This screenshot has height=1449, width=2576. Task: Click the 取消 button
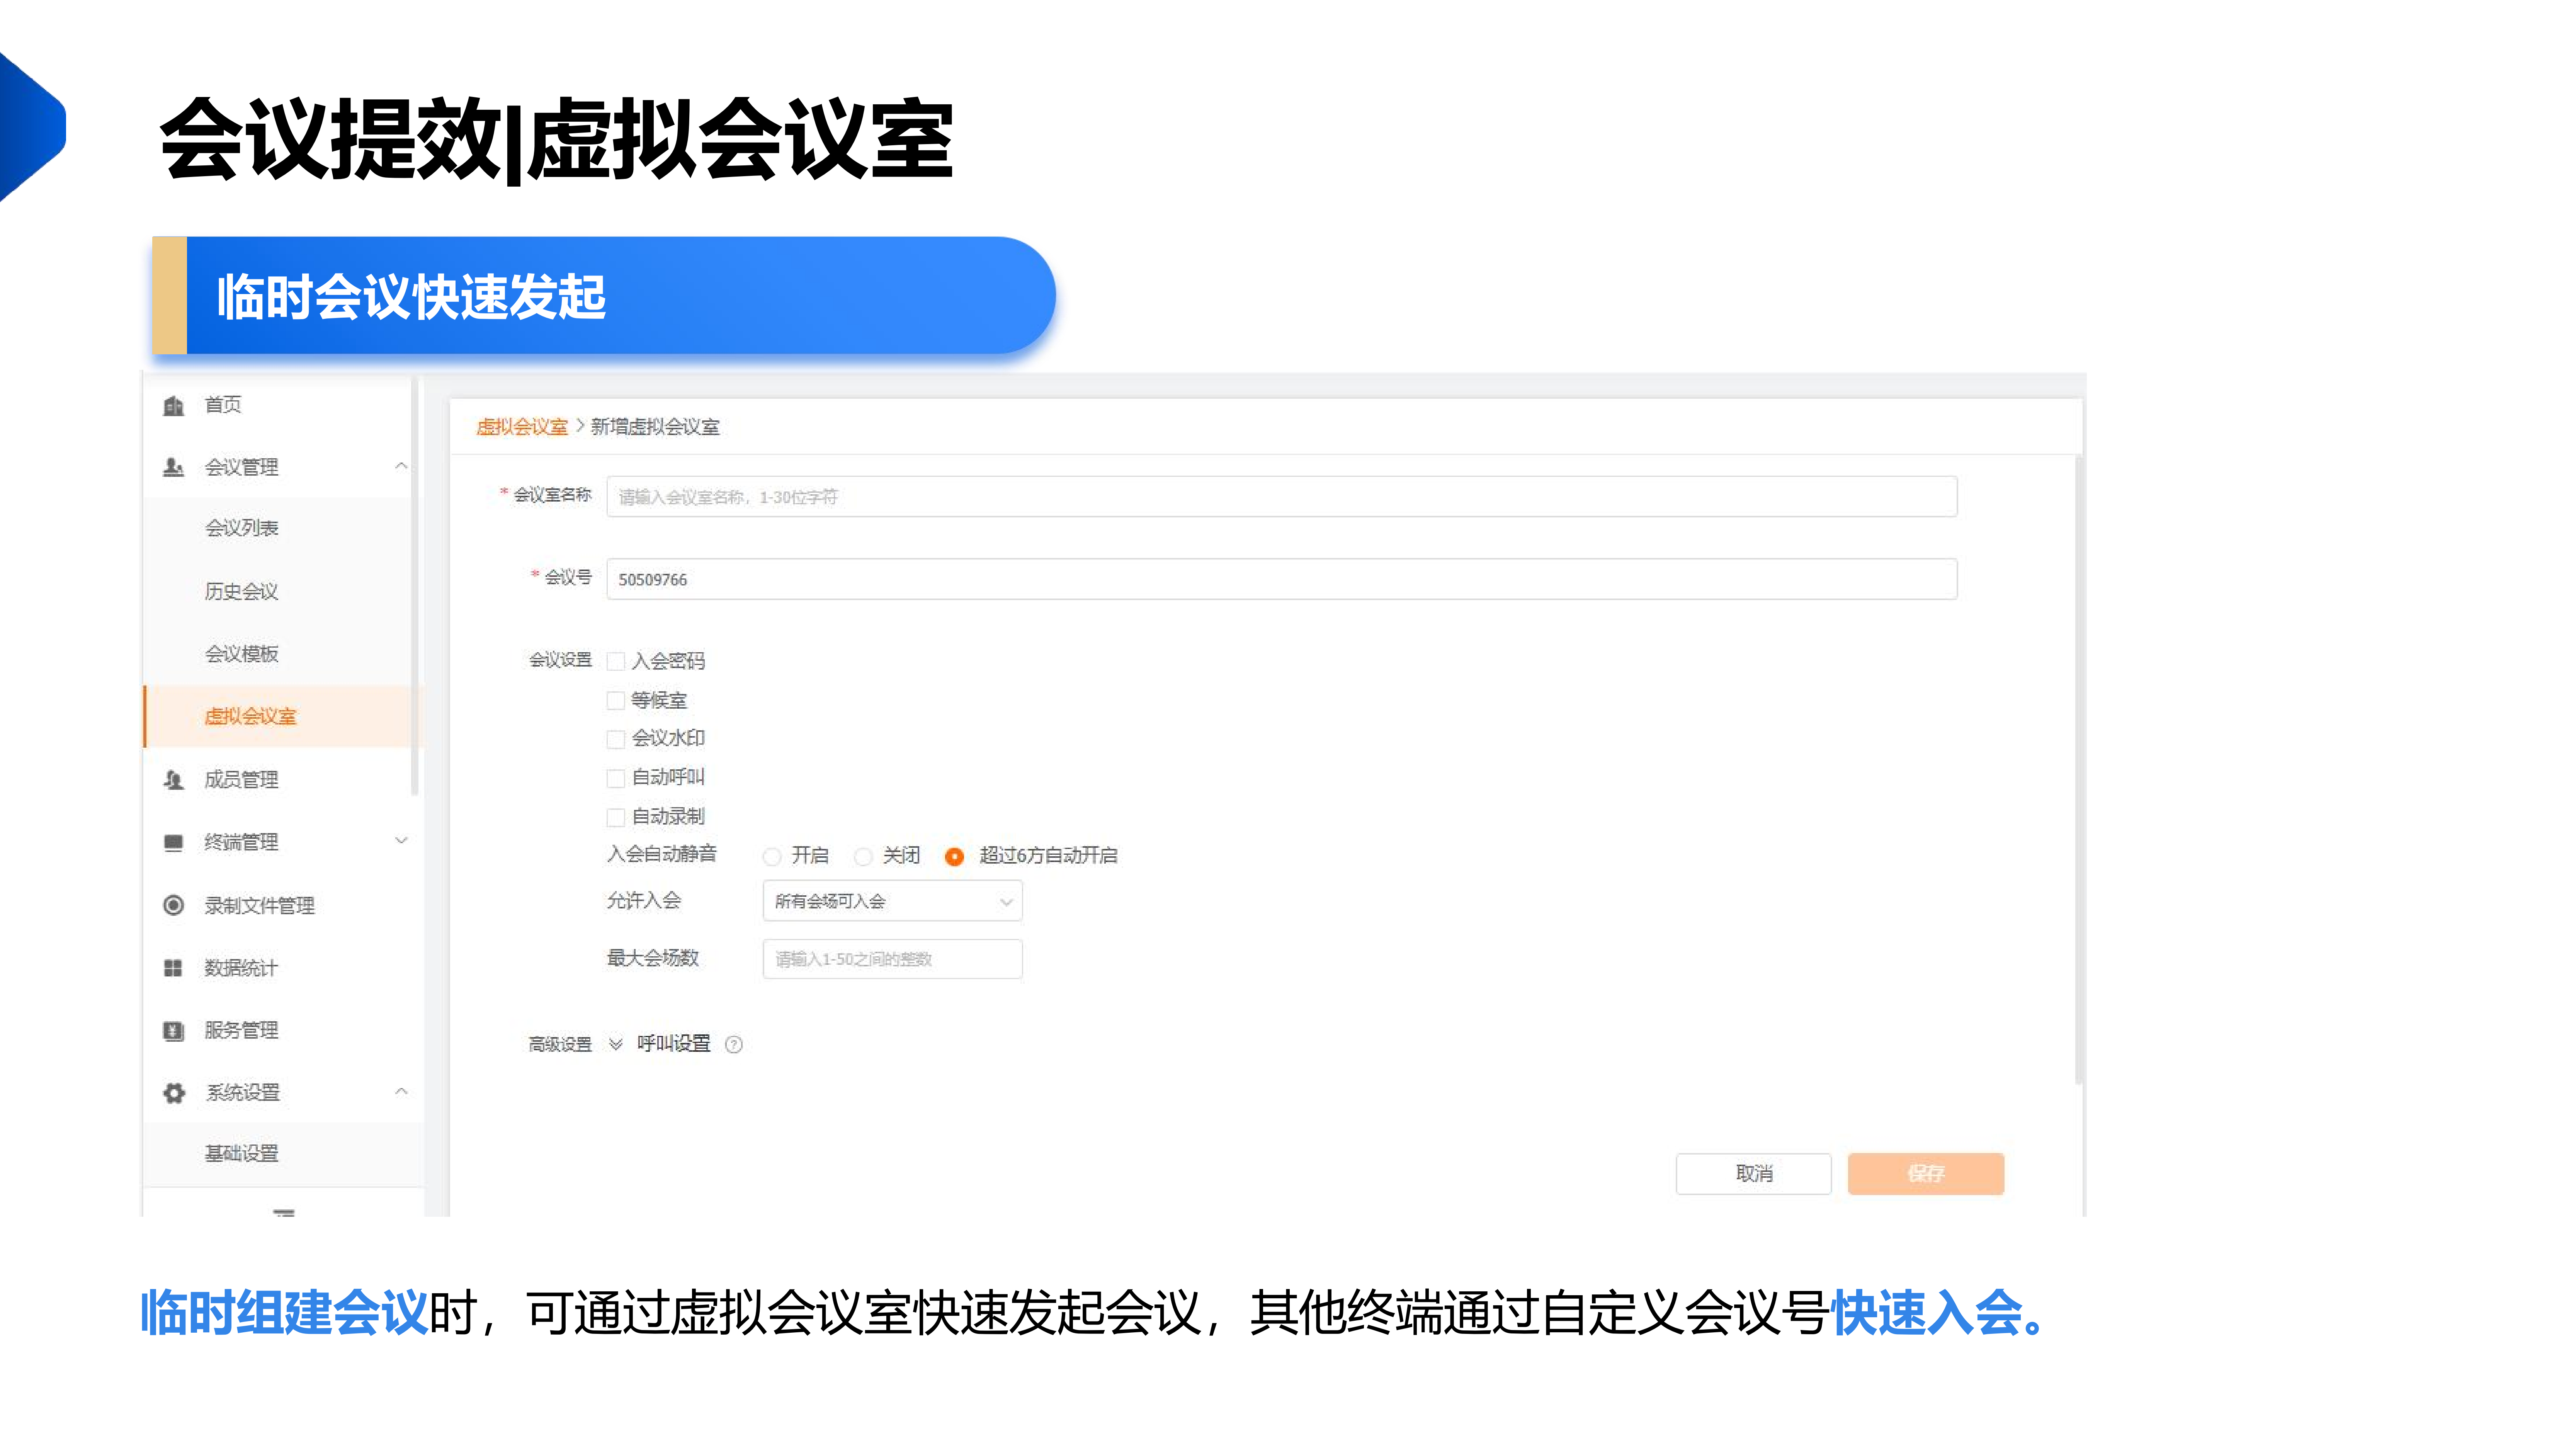[x=1754, y=1174]
